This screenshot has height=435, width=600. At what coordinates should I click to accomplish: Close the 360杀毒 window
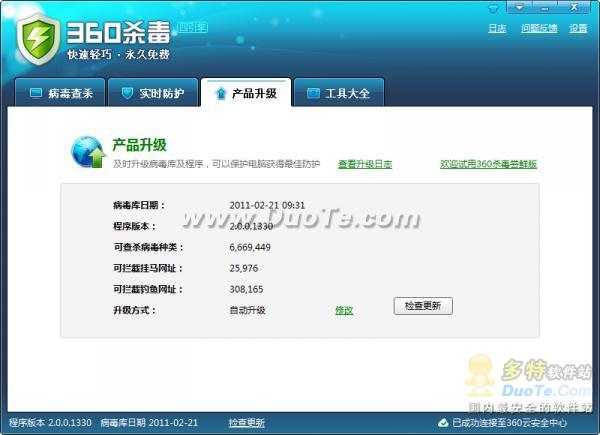[x=574, y=7]
